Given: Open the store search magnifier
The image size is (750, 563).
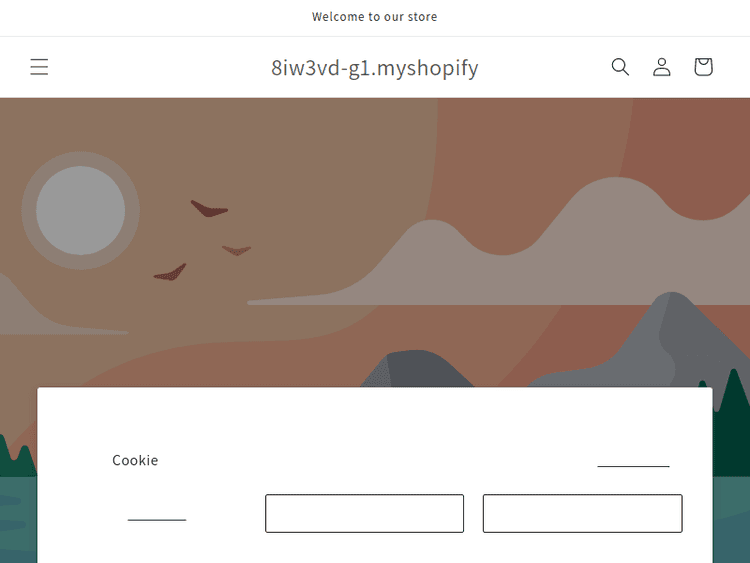Looking at the screenshot, I should tap(620, 67).
